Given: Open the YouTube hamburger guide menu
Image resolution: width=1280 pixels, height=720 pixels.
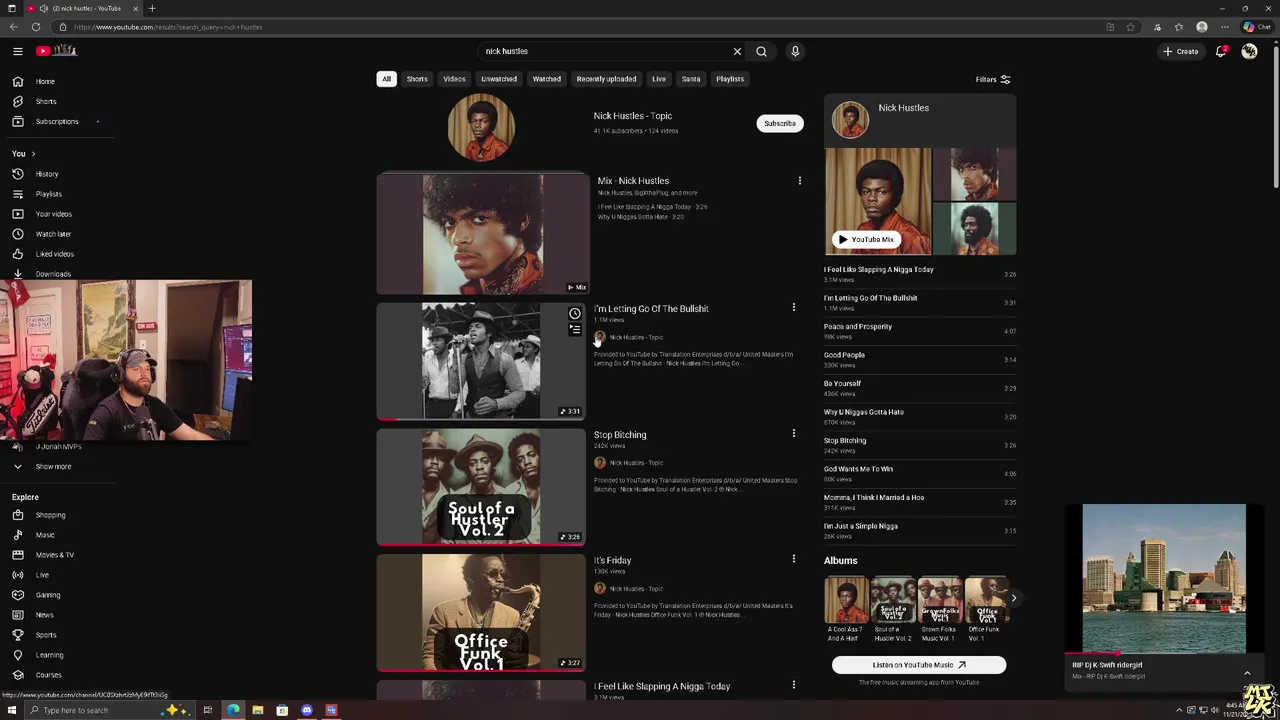Looking at the screenshot, I should click(x=17, y=51).
